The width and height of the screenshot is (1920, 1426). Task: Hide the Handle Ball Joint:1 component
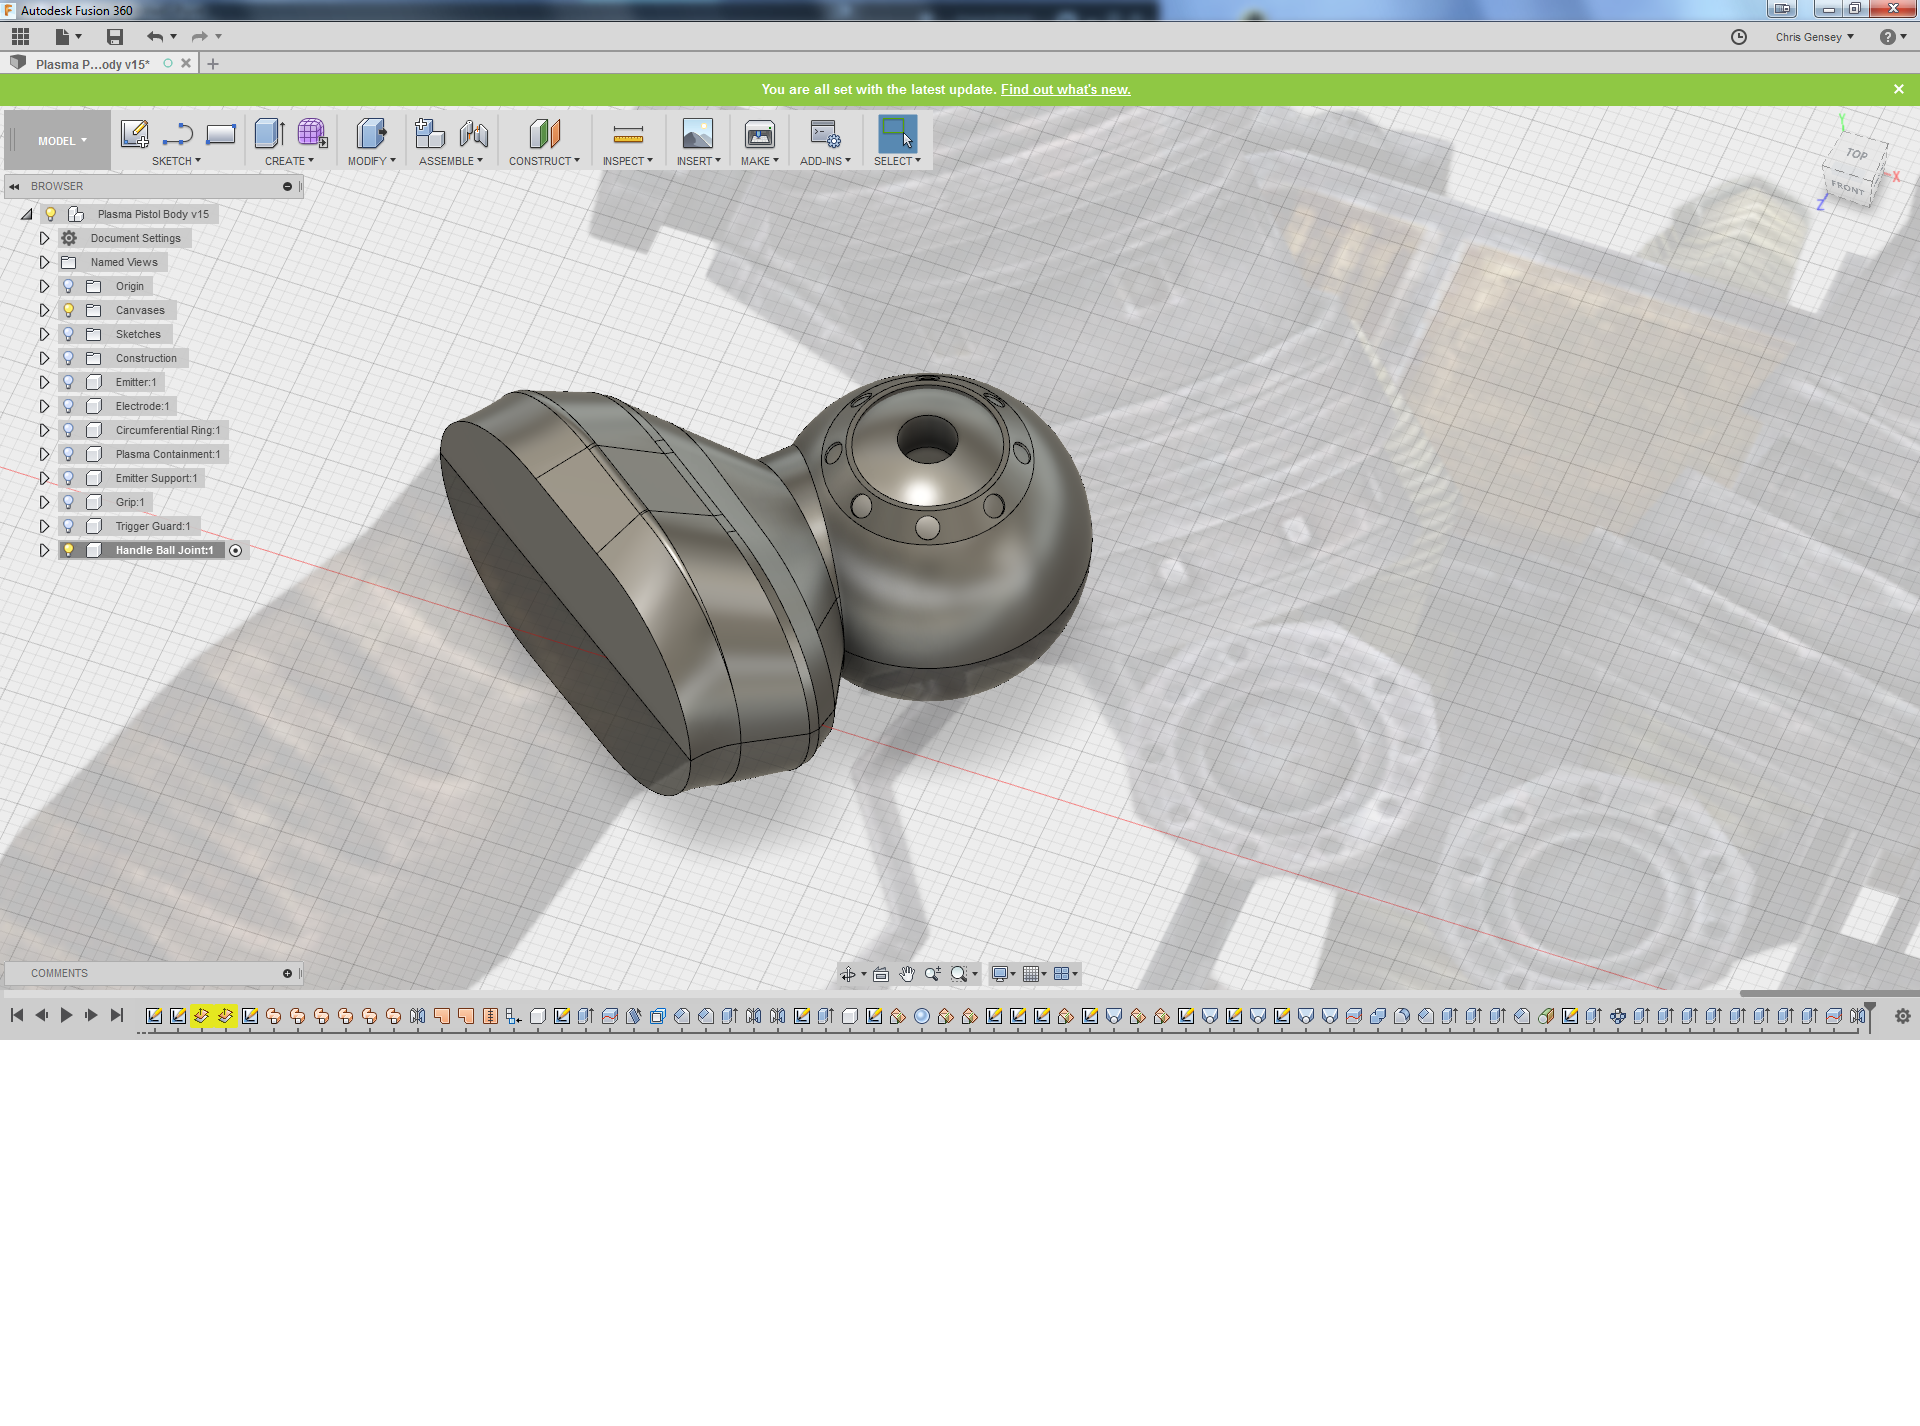click(x=69, y=550)
